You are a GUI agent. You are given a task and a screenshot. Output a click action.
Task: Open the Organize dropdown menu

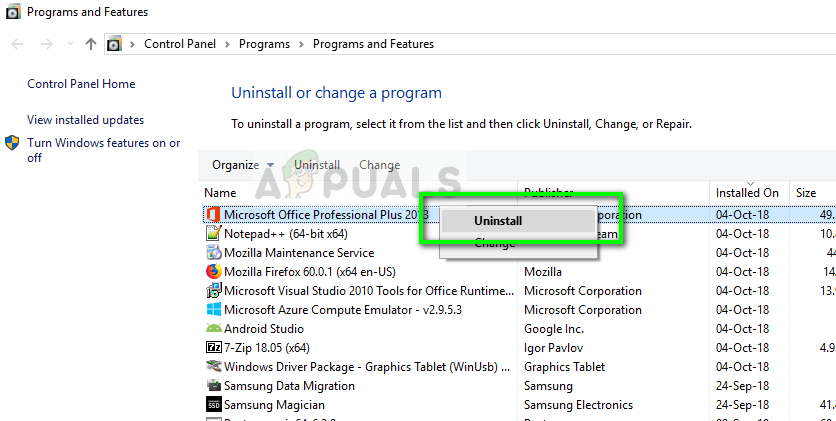tap(242, 165)
